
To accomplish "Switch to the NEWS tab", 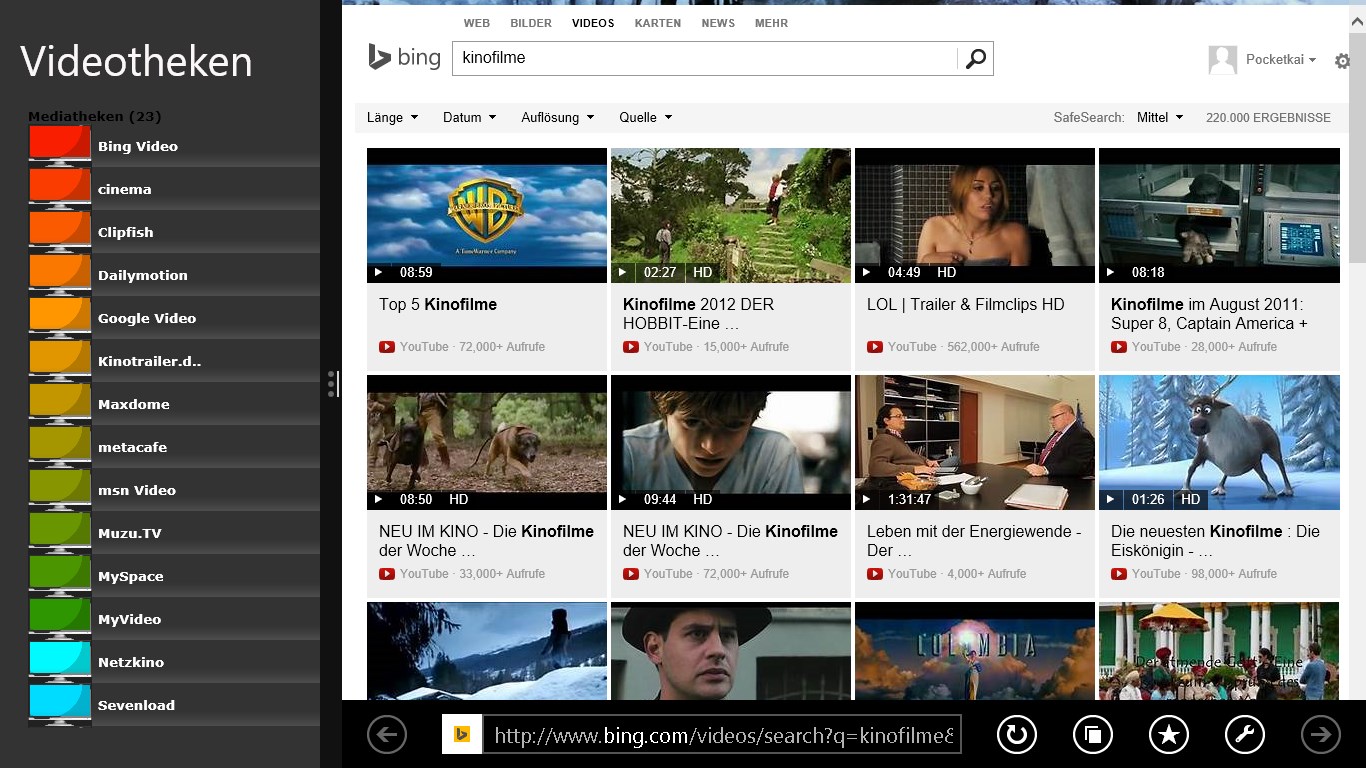I will coord(717,23).
